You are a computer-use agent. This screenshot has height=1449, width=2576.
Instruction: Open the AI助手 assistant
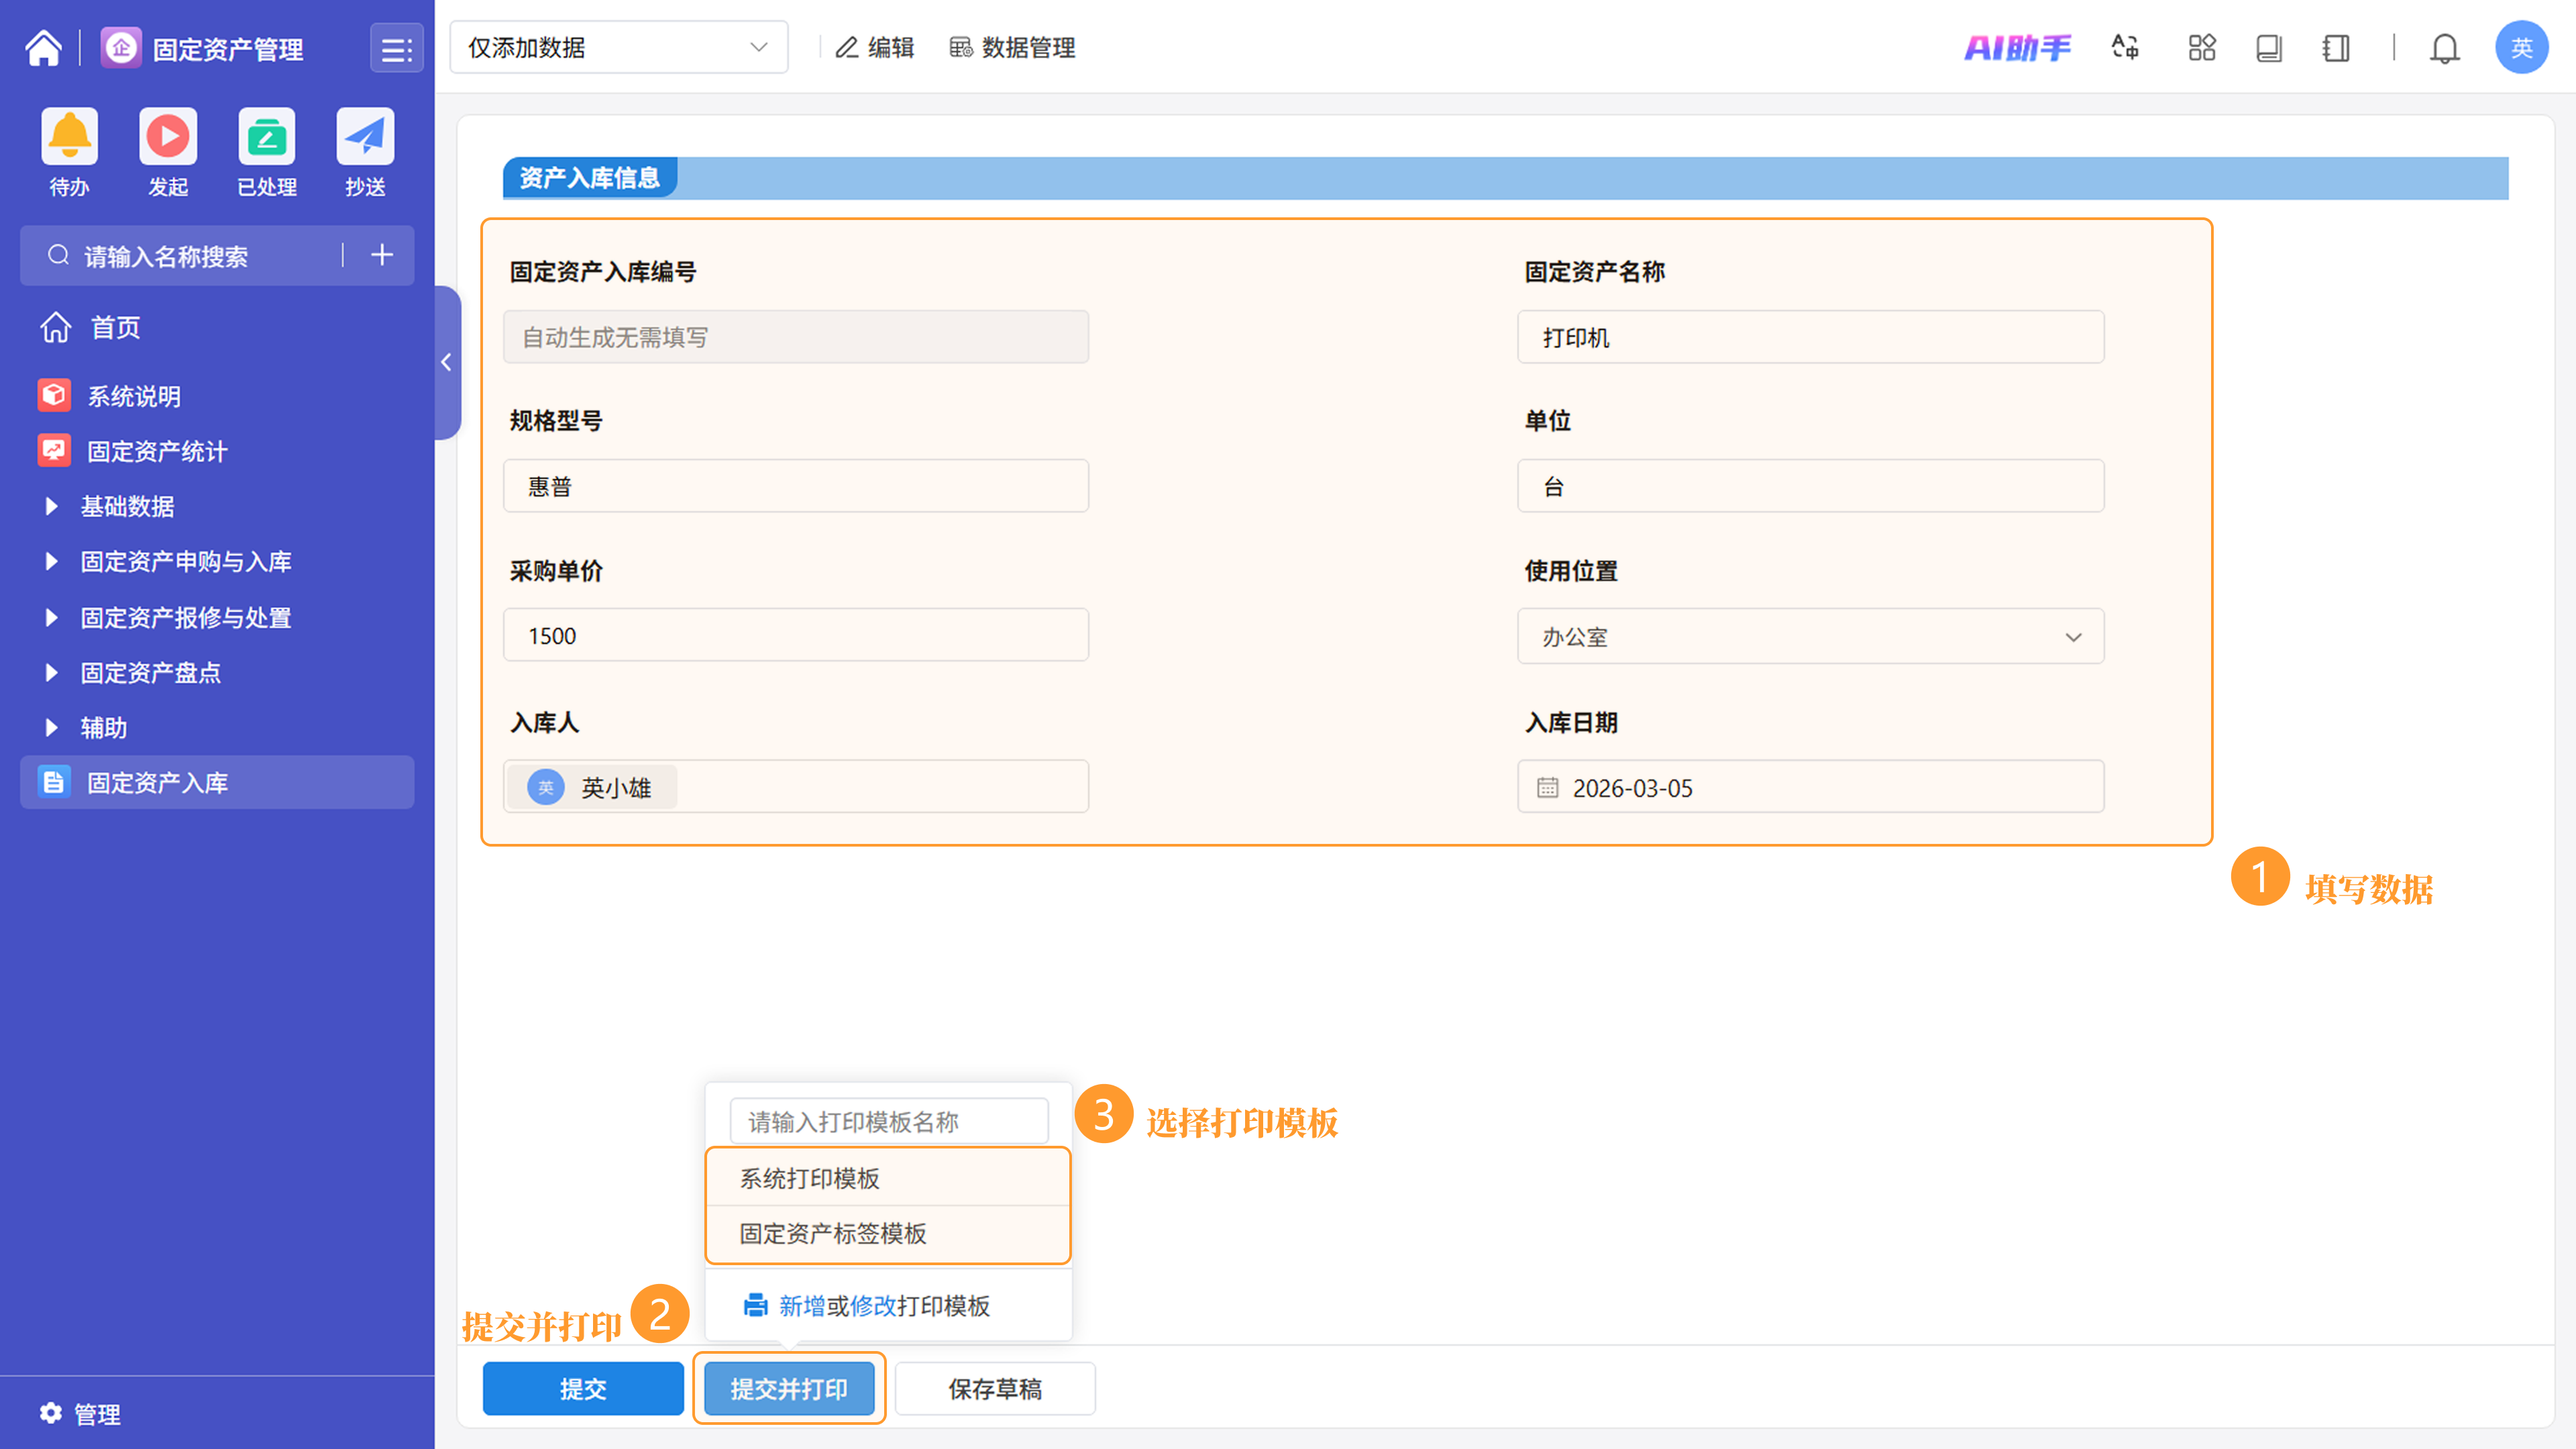2017,48
